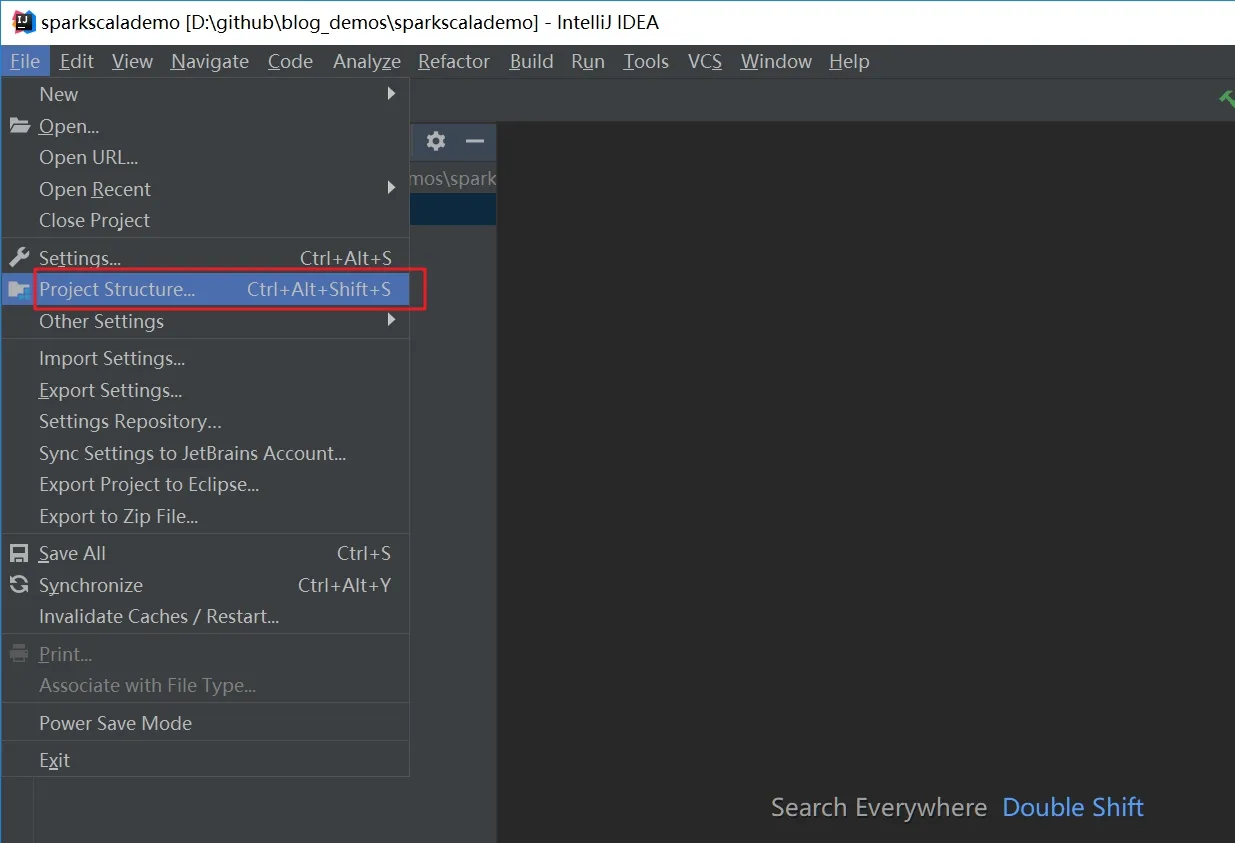
Task: Open the Navigate menu
Action: (210, 61)
